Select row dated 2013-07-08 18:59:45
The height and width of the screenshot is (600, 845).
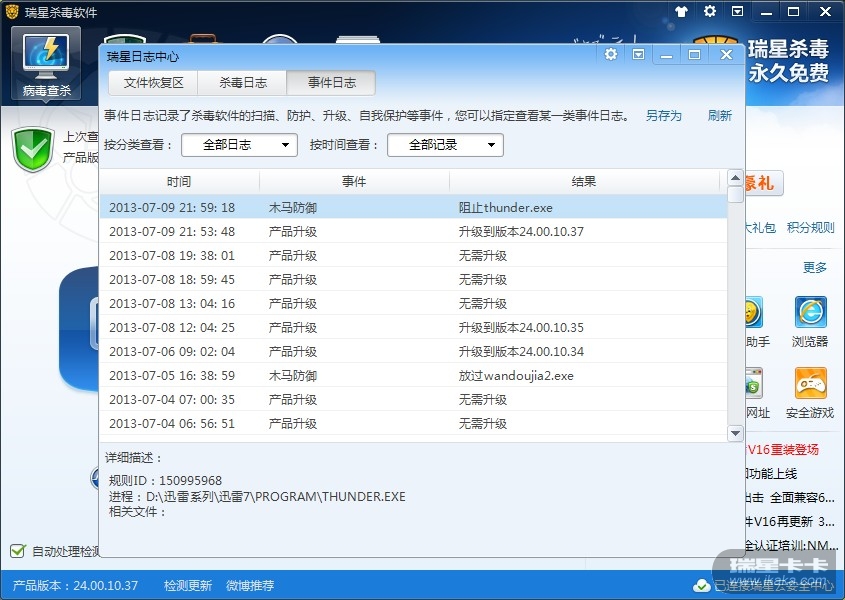coord(413,279)
